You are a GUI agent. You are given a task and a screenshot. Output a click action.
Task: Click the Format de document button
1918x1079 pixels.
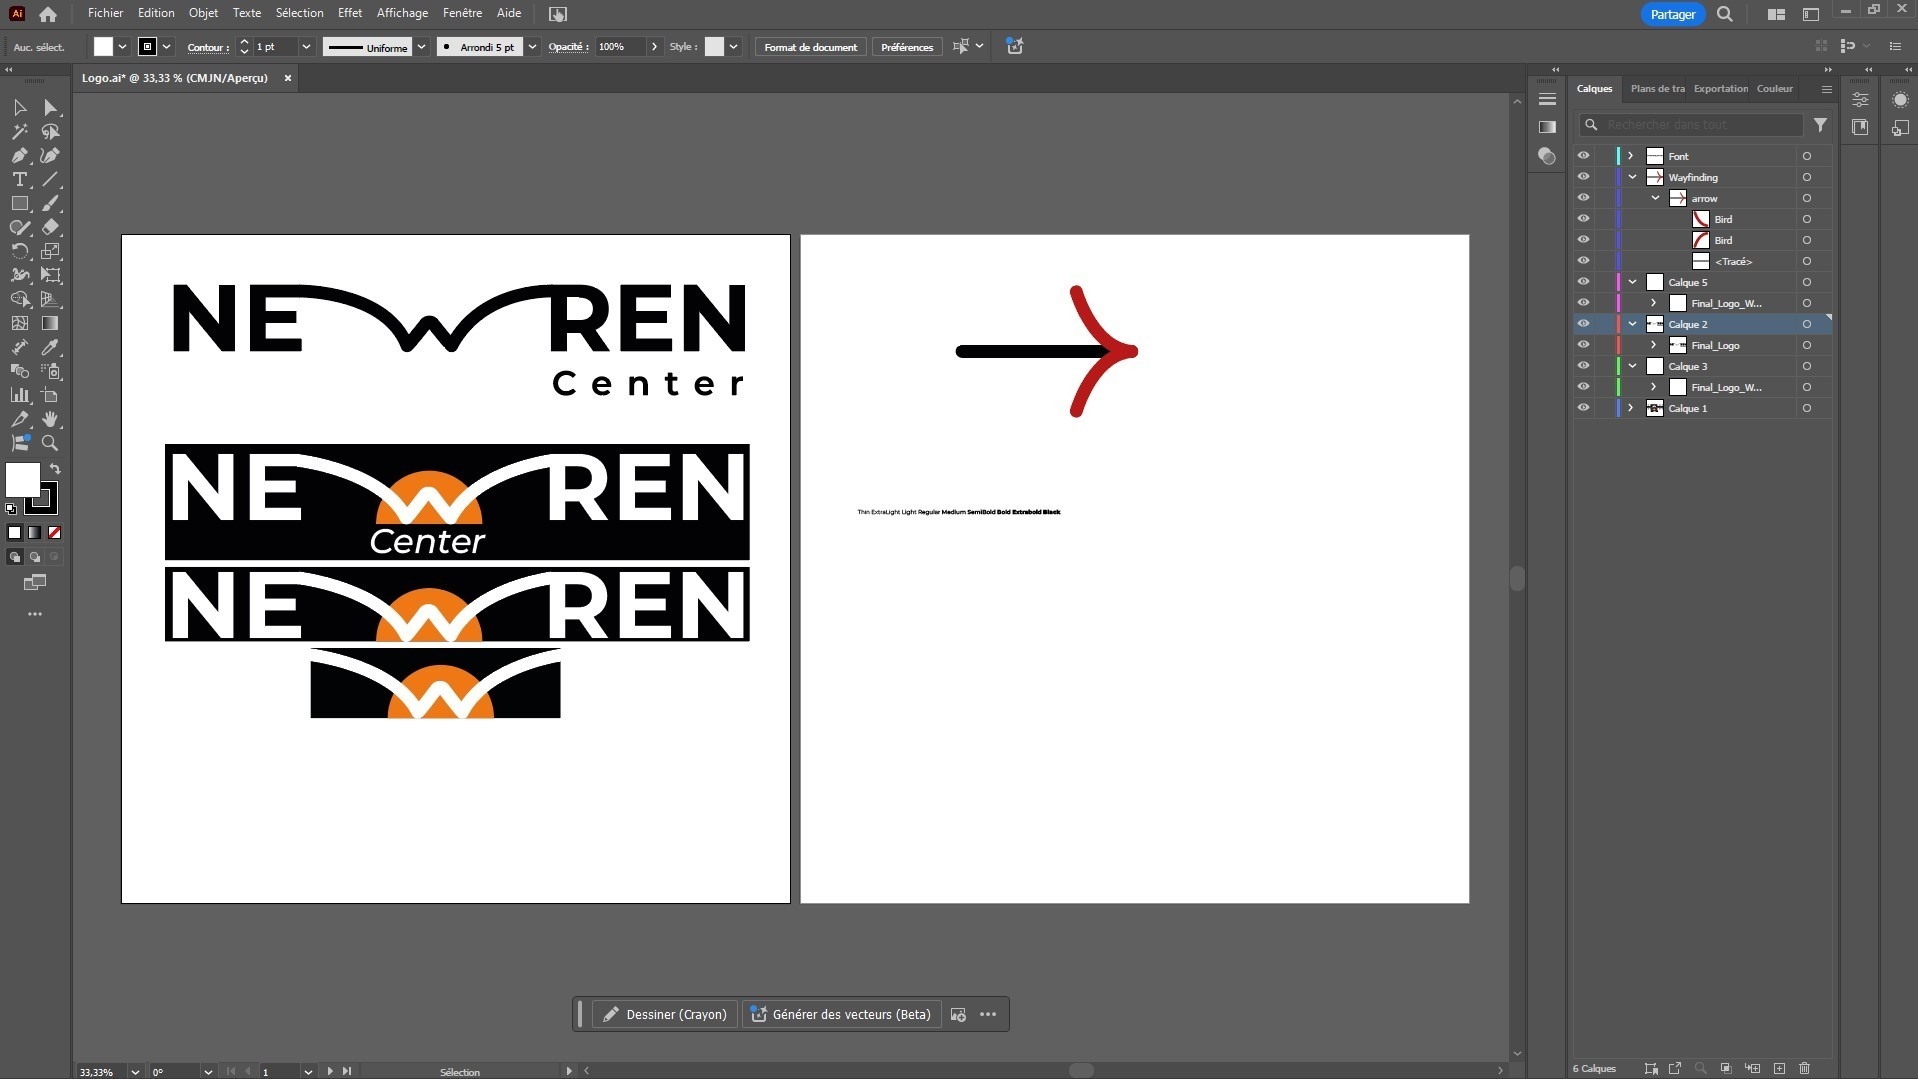(x=810, y=47)
